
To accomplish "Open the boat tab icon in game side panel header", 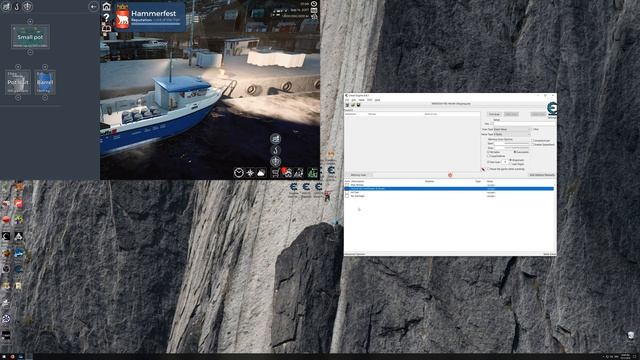I will coord(6,6).
